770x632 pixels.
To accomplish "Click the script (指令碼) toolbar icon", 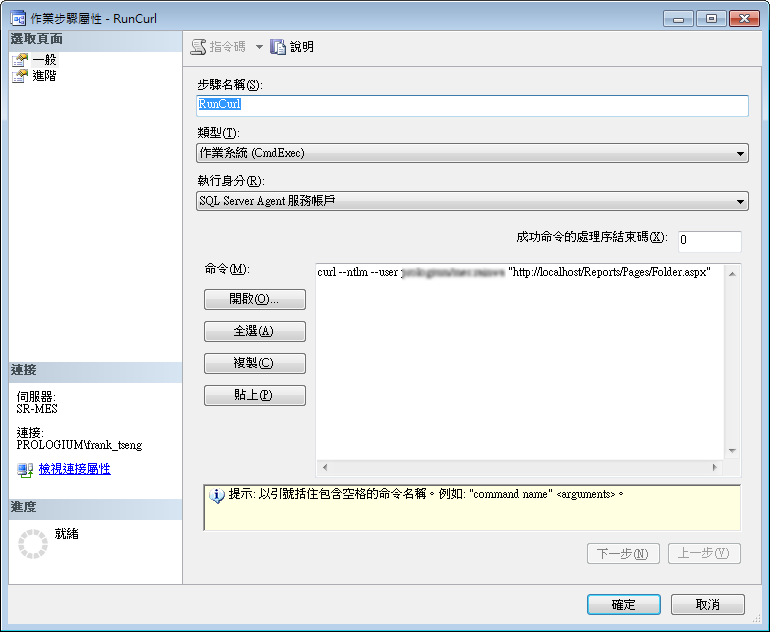I will [199, 47].
